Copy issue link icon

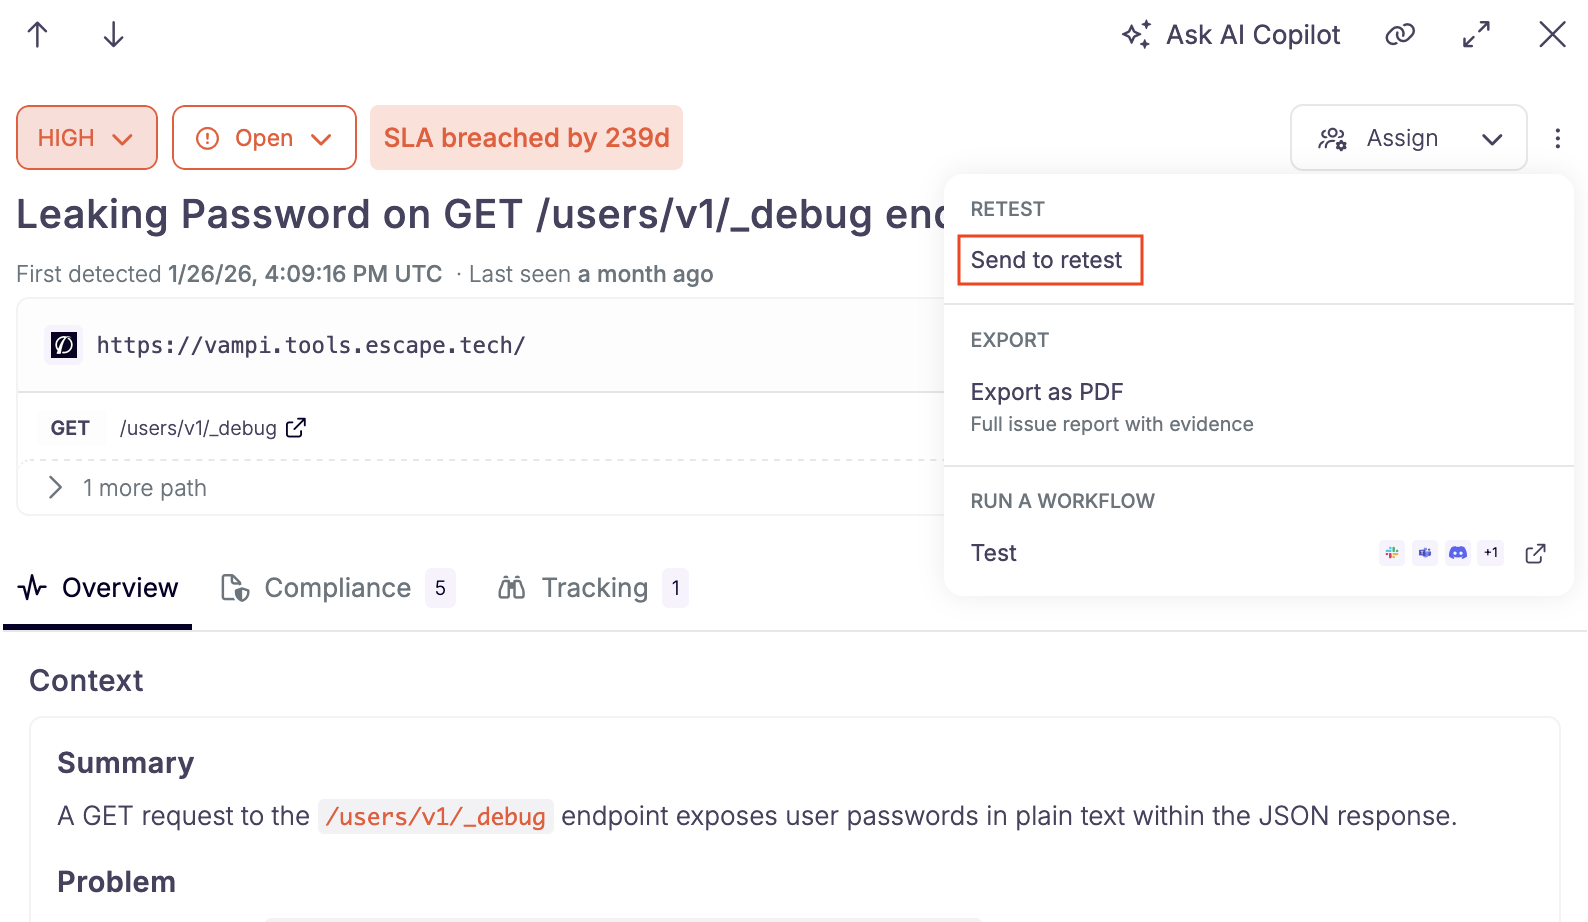(x=1400, y=35)
